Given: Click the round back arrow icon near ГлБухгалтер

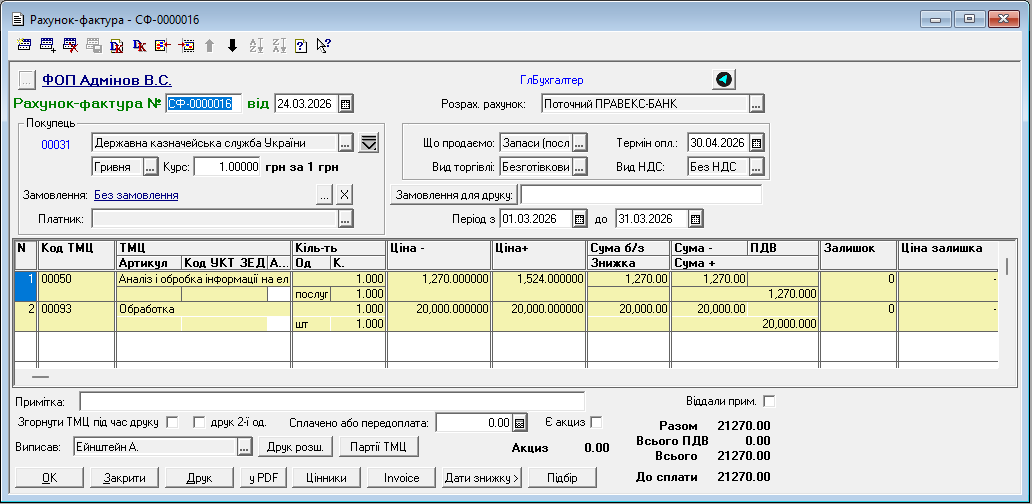Looking at the screenshot, I should (724, 80).
